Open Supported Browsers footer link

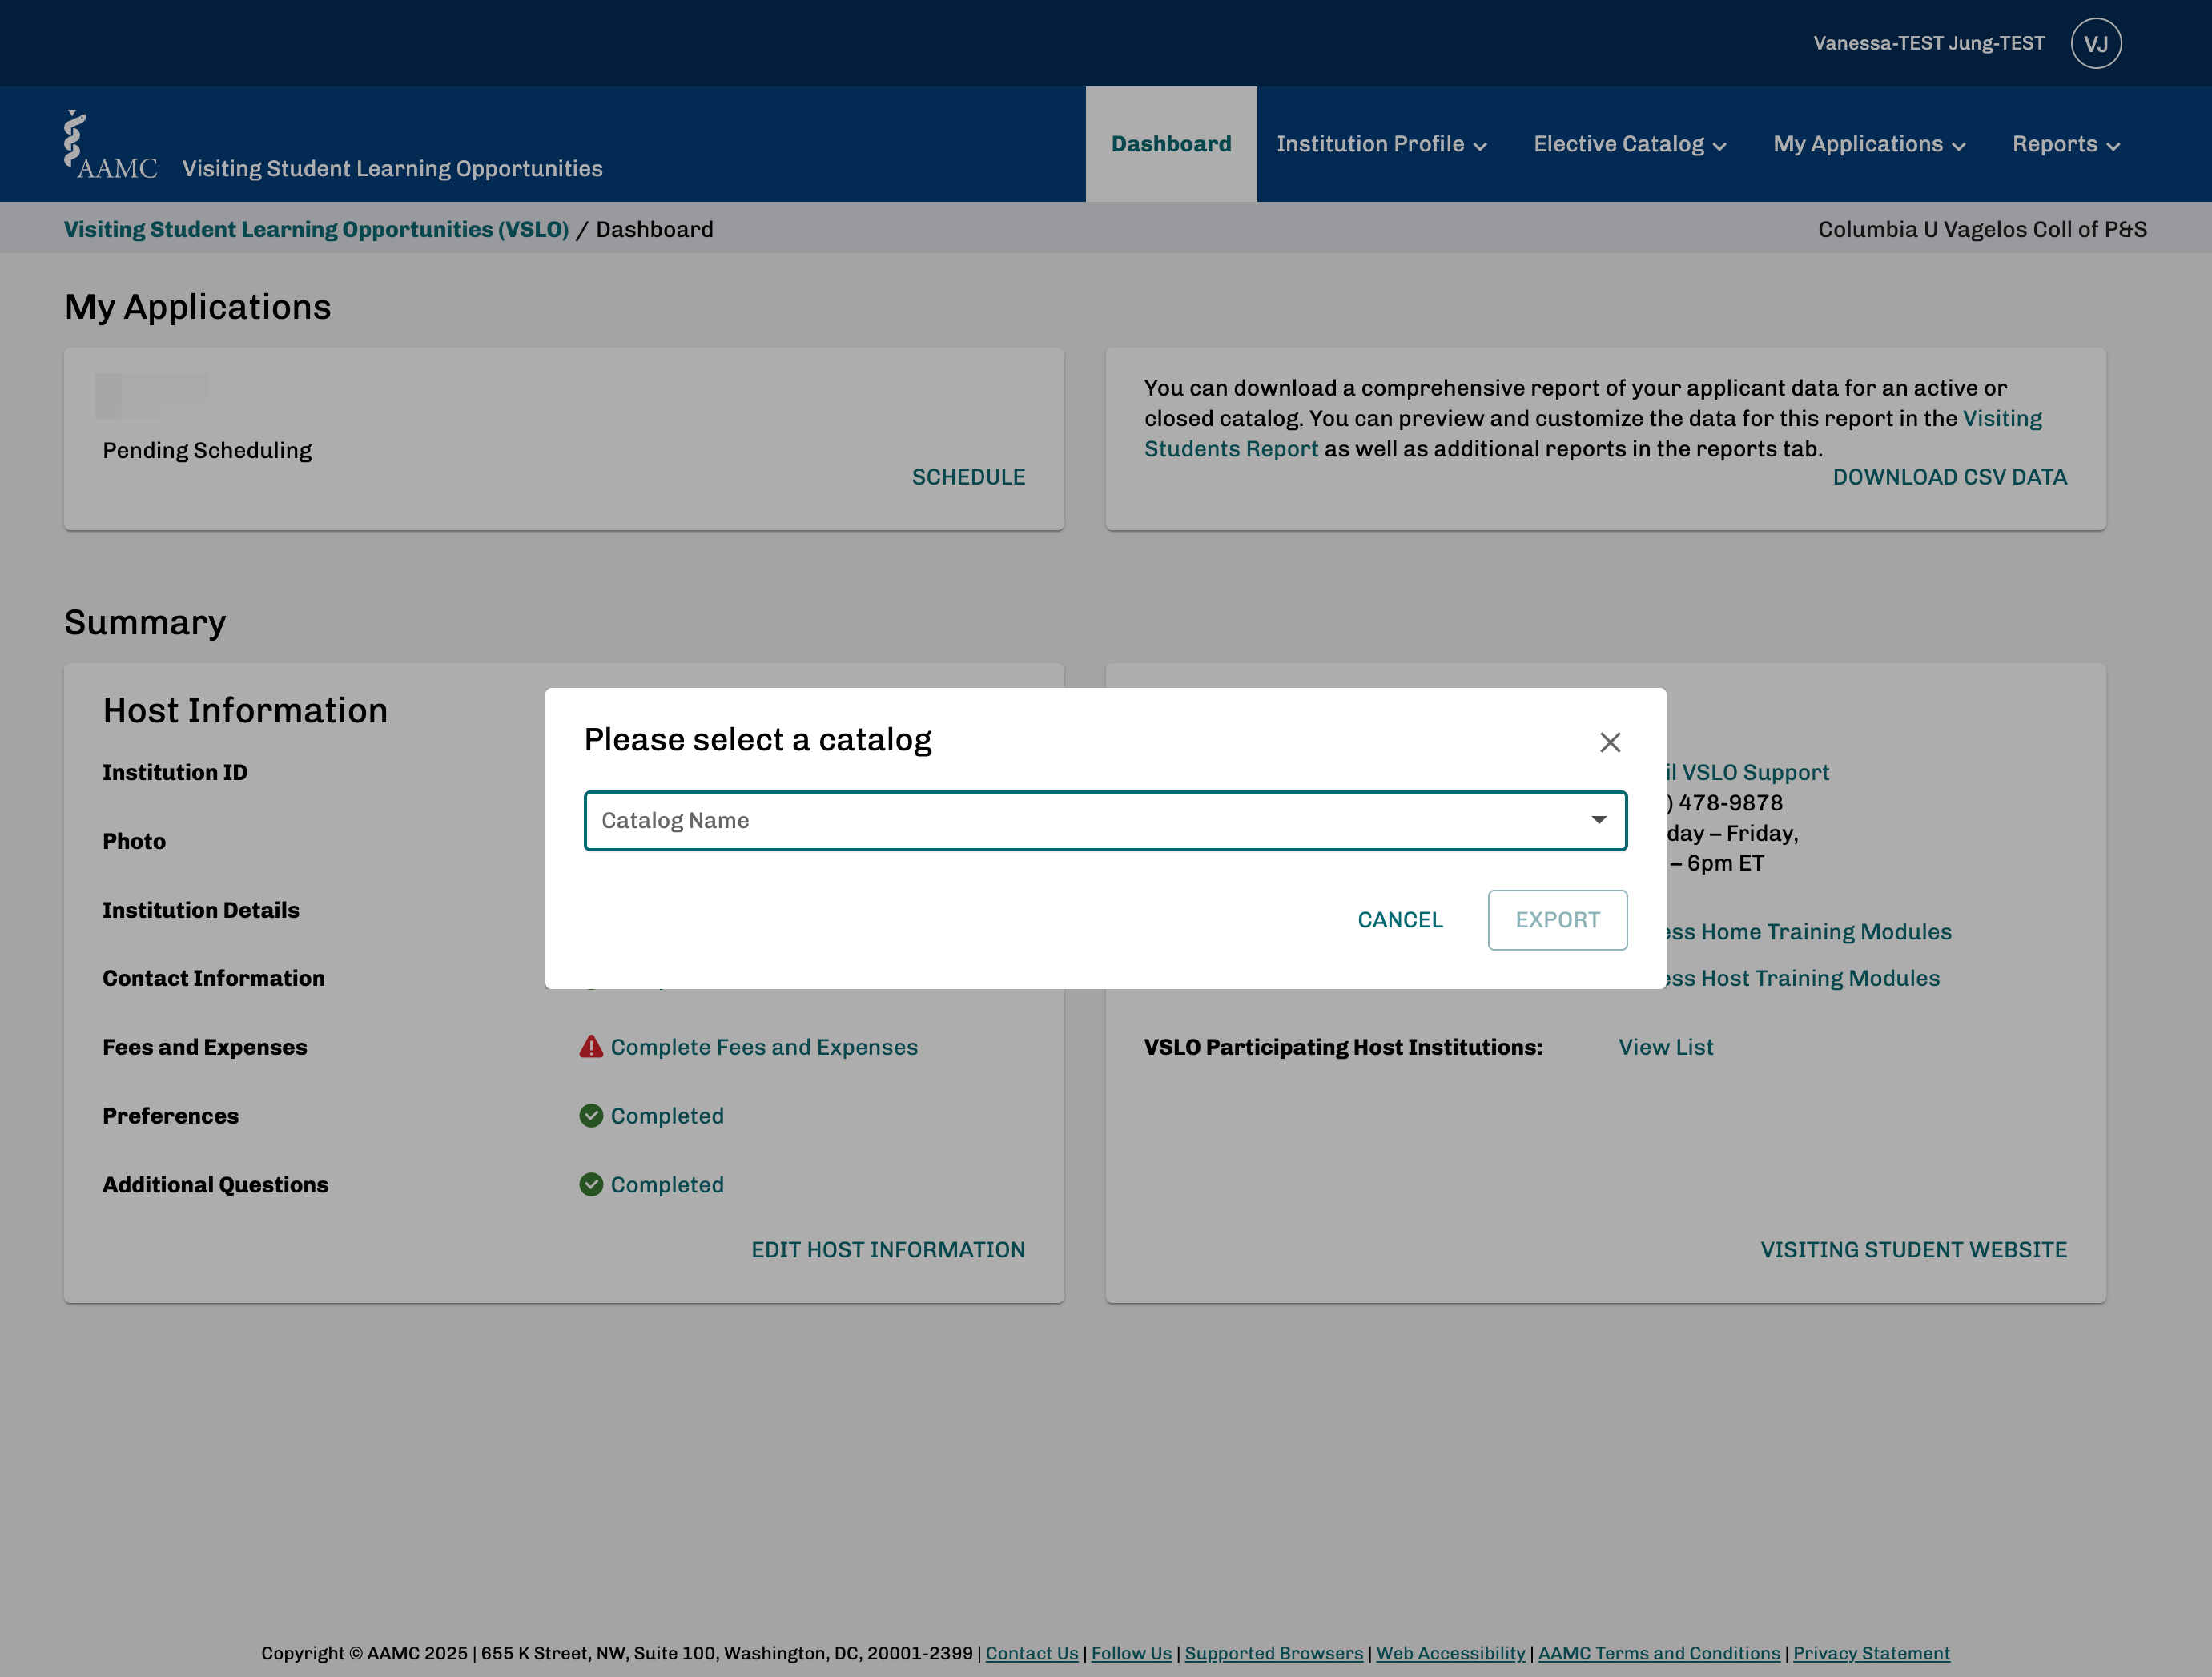point(1273,1653)
